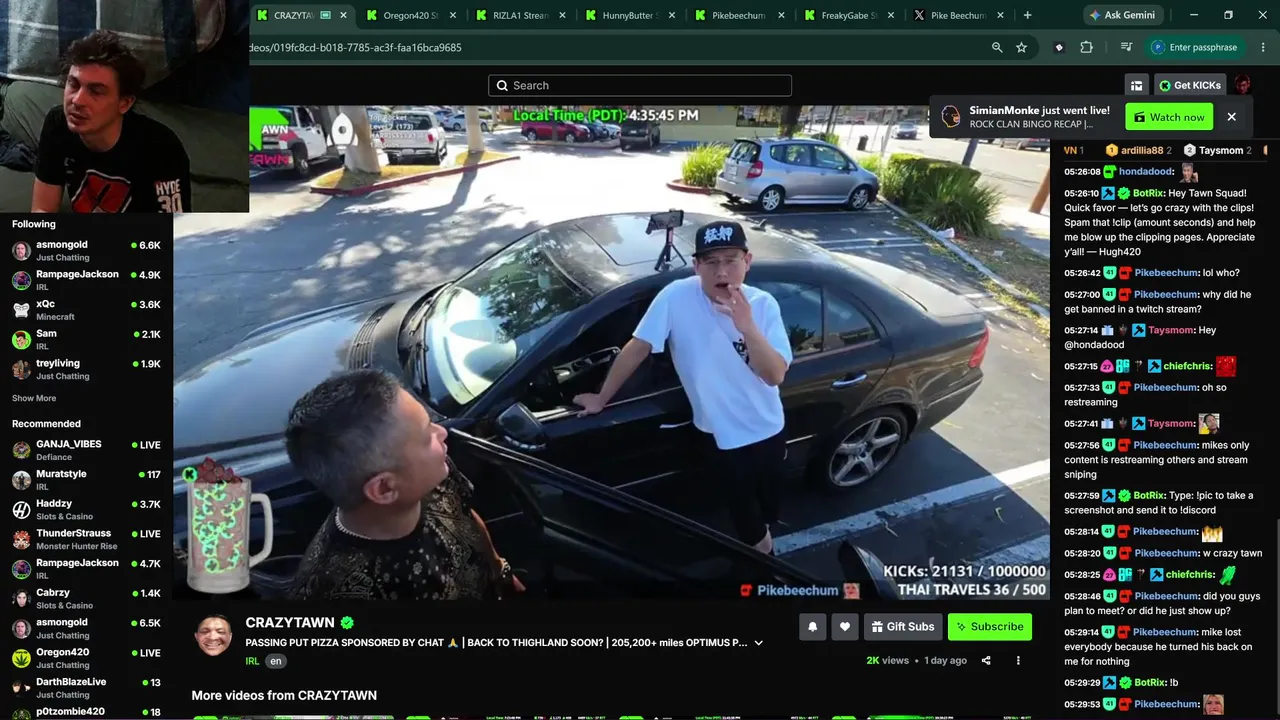
Task: Close the HunnyButter browser tab
Action: tap(672, 15)
